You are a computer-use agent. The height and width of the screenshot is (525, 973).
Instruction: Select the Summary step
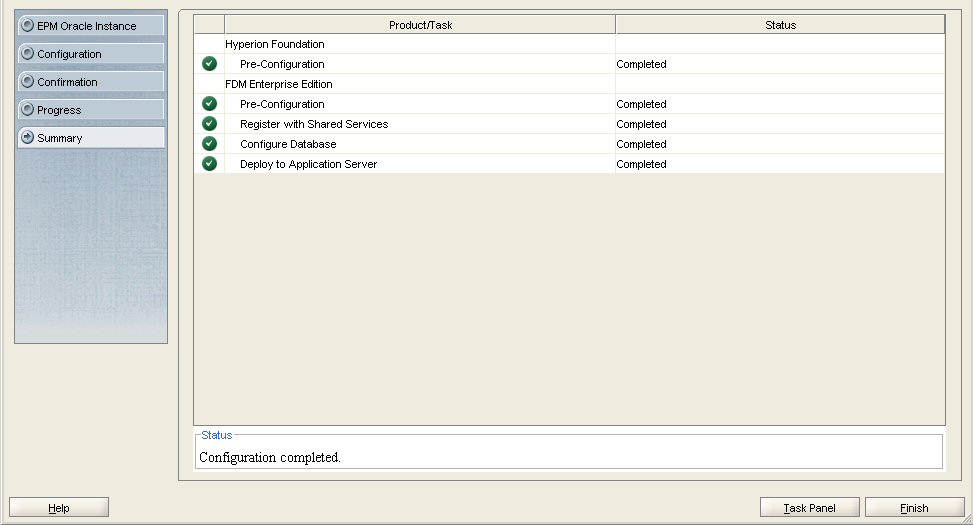[x=91, y=137]
